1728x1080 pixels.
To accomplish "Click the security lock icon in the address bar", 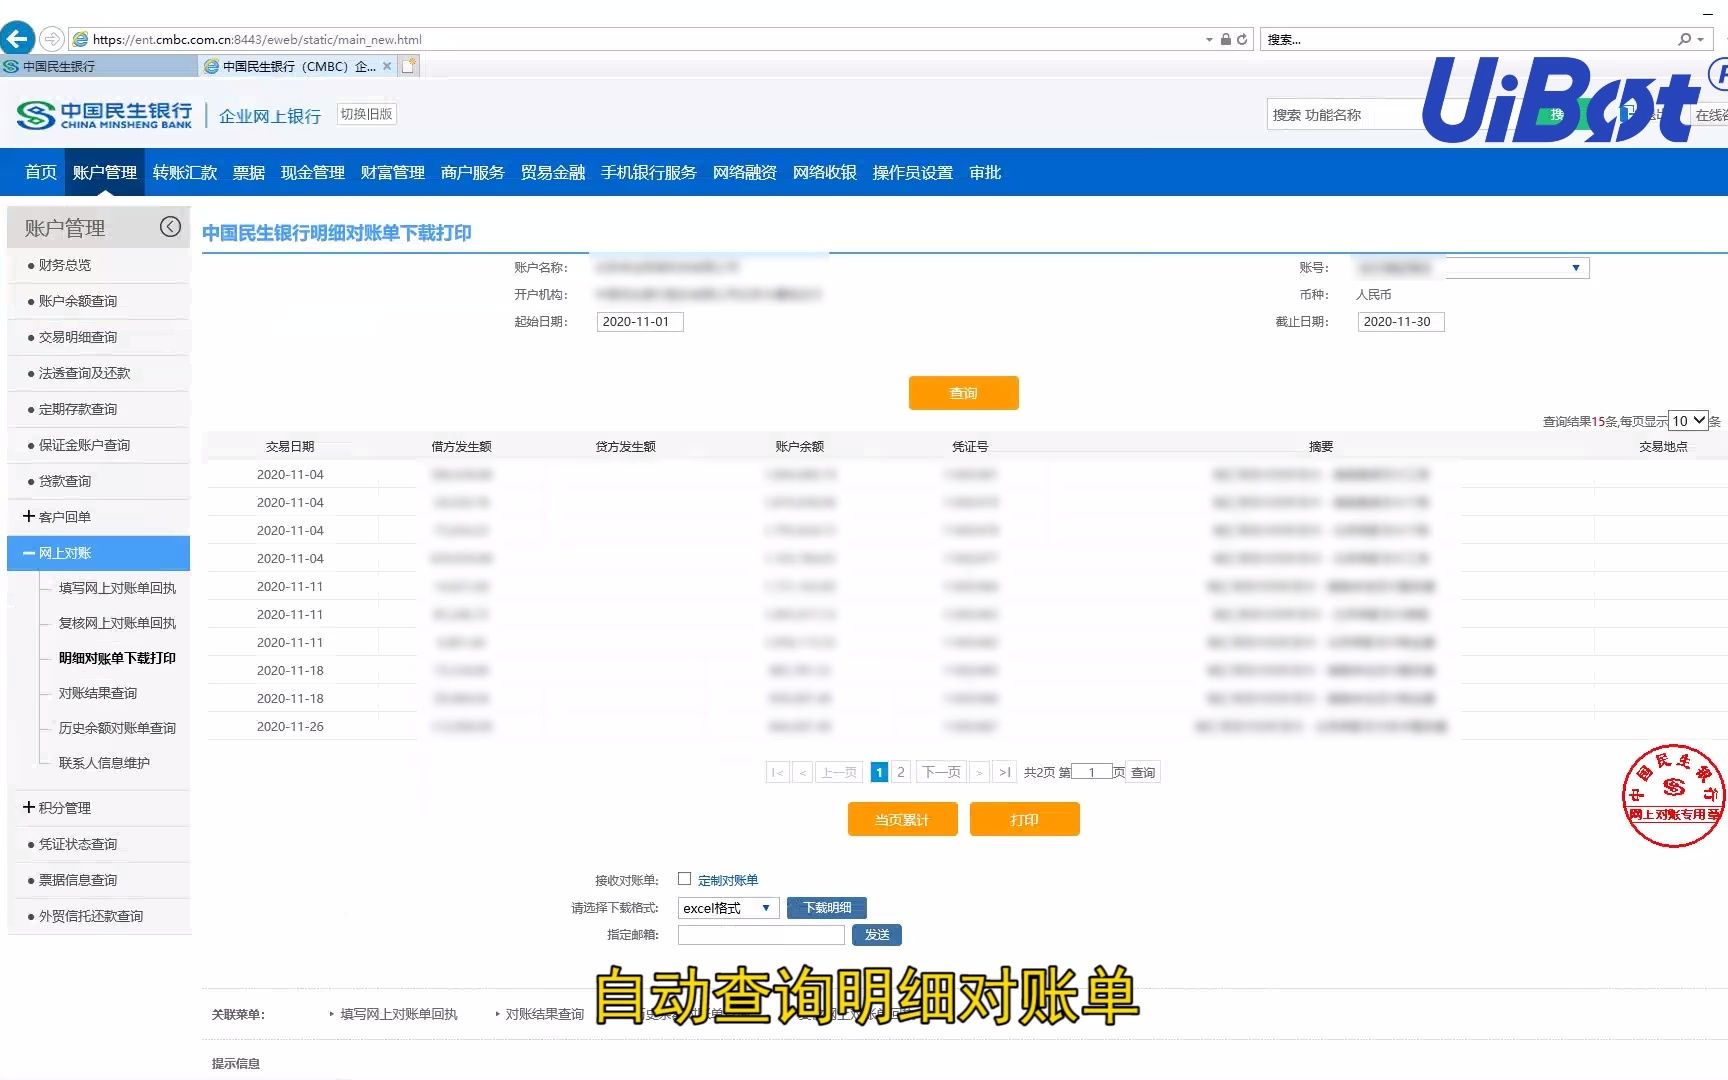I will (1224, 39).
